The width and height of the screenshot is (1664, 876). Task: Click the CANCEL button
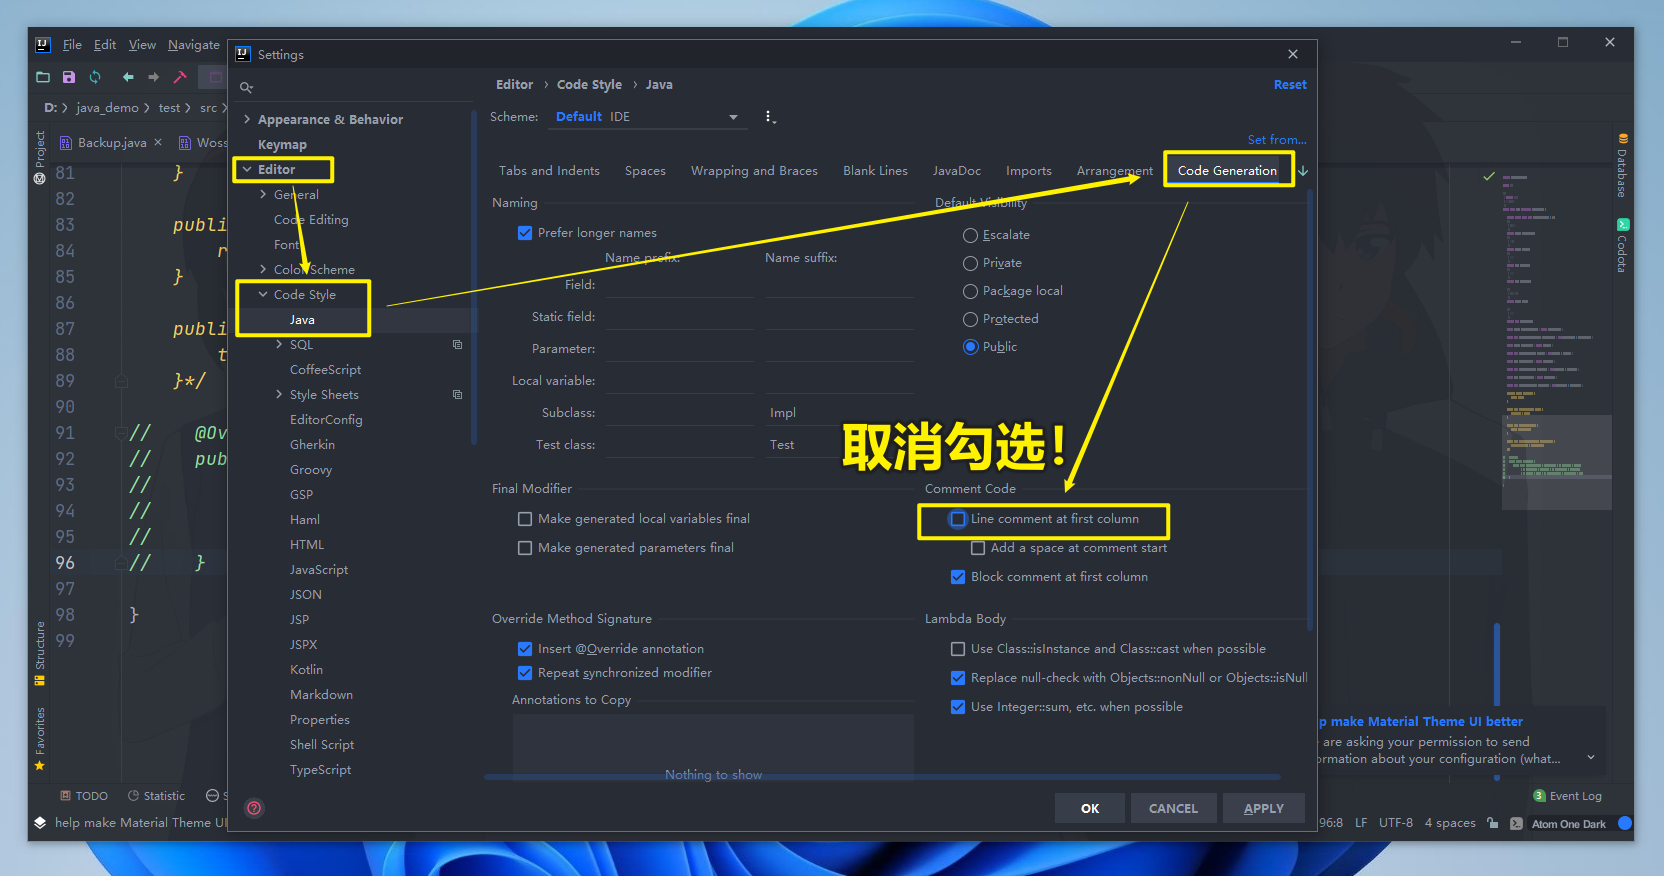(1173, 808)
